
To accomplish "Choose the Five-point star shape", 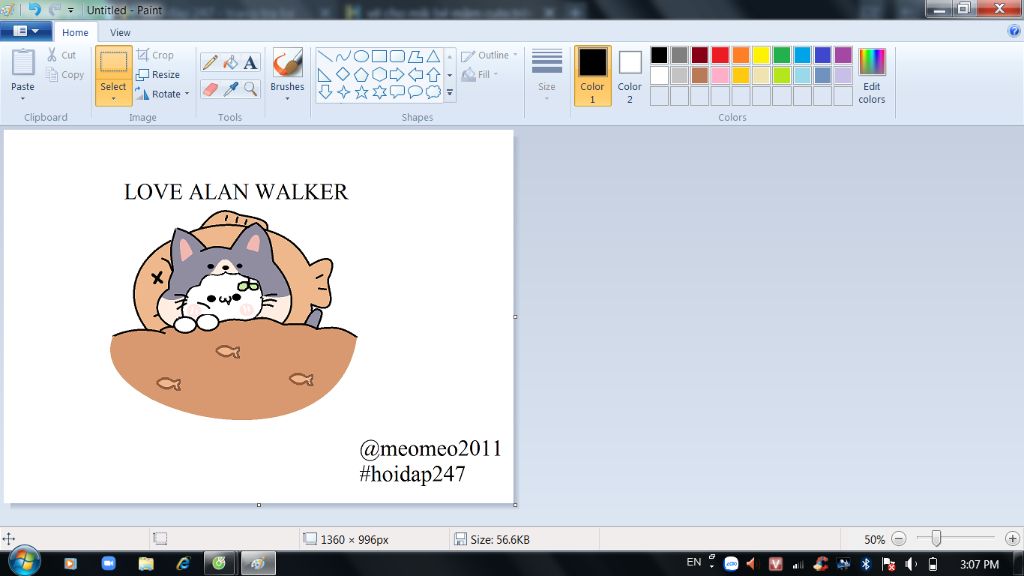I will click(x=361, y=93).
